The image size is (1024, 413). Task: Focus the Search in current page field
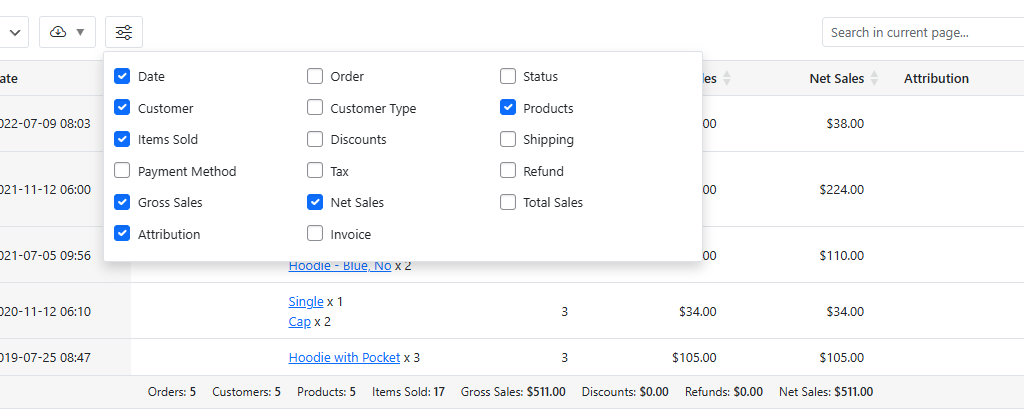coord(920,32)
